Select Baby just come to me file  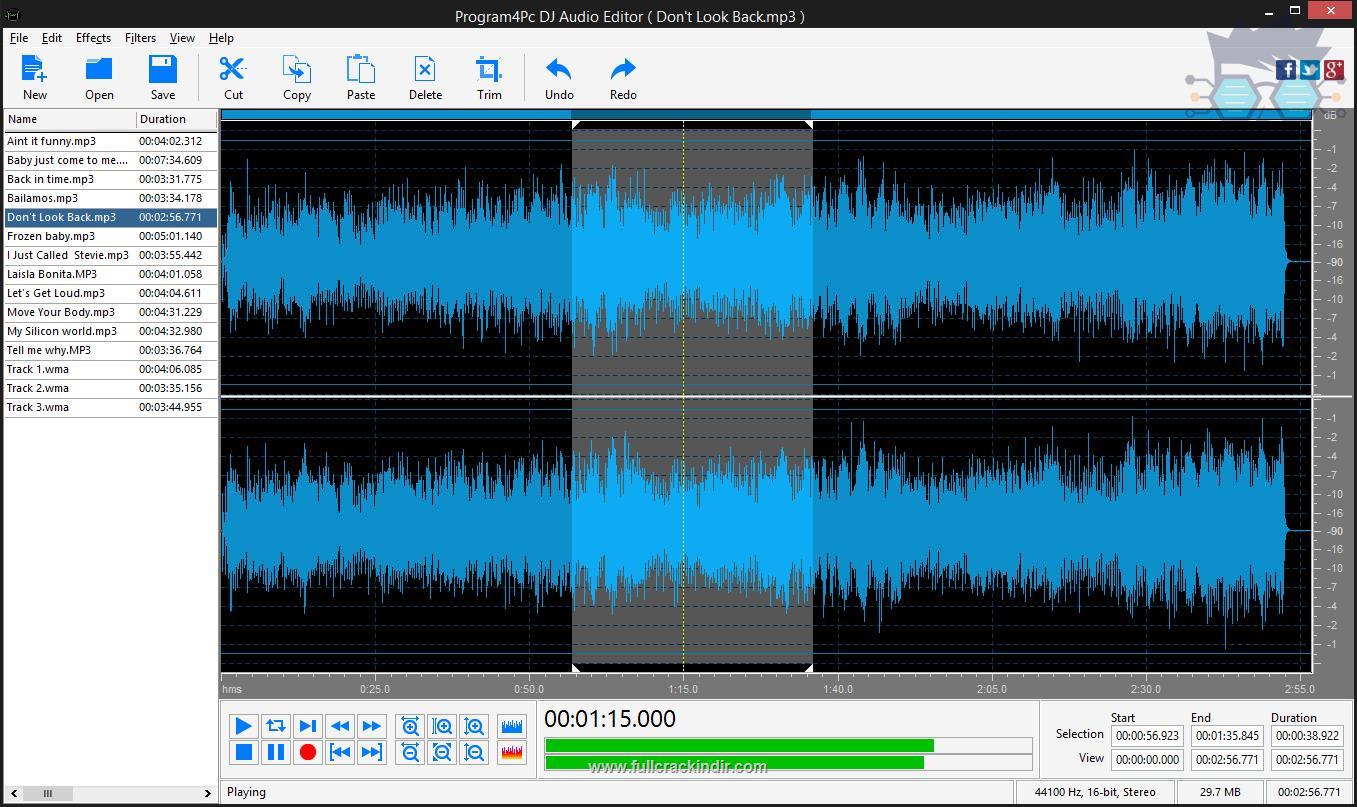110,160
